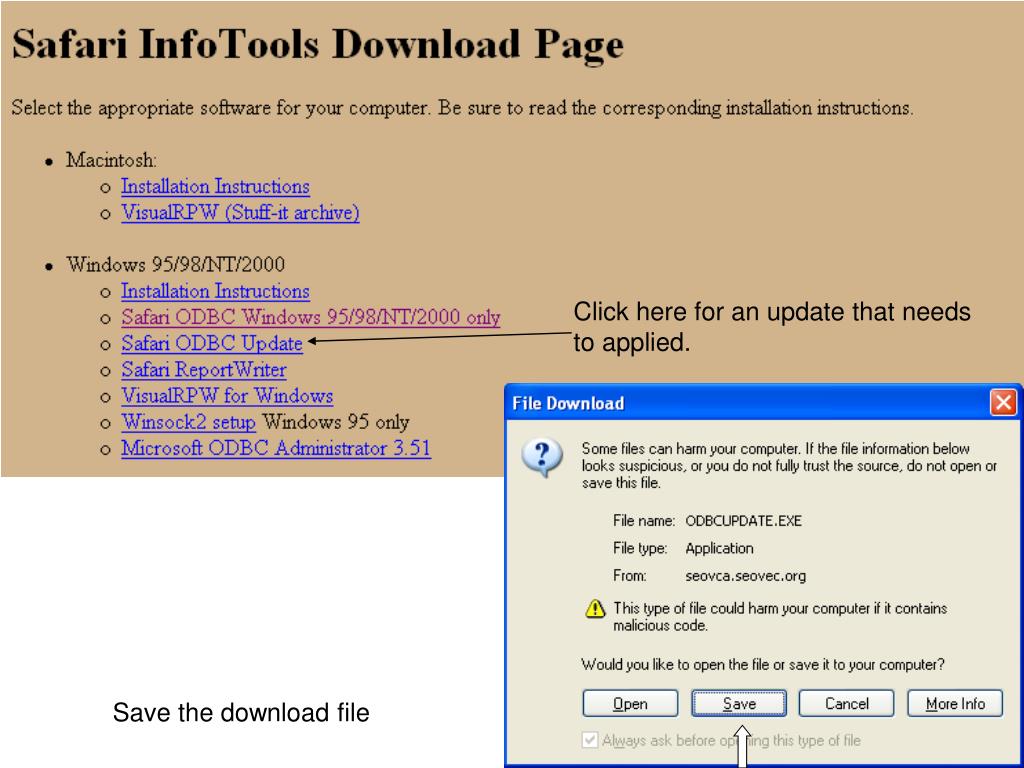Image resolution: width=1024 pixels, height=768 pixels.
Task: Click the Open button in File Download
Action: pos(630,703)
